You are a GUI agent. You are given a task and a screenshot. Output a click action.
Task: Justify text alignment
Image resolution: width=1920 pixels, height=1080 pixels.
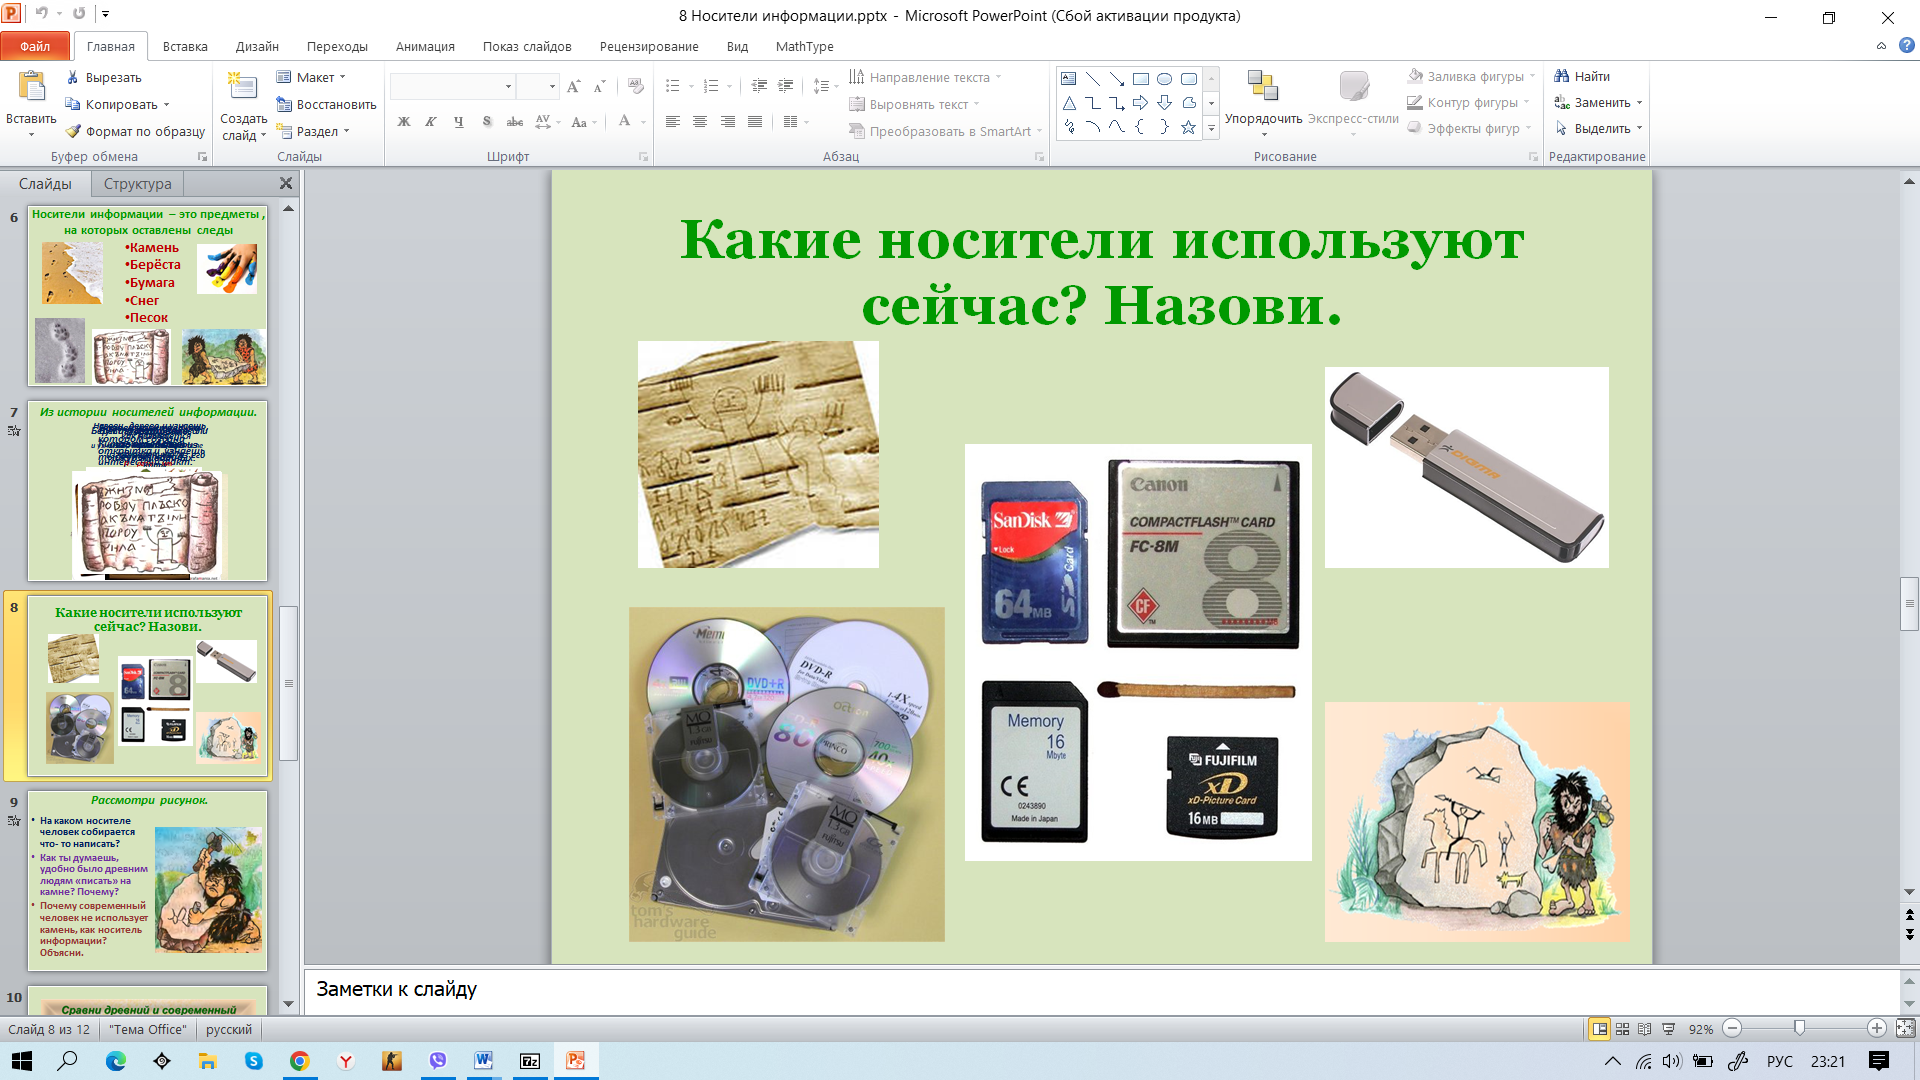[x=755, y=122]
